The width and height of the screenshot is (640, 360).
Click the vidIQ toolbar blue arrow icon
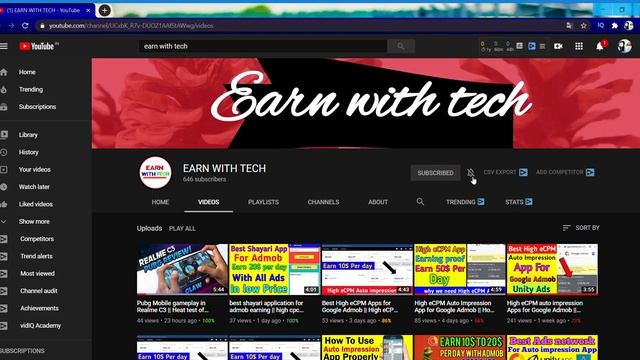coord(532,46)
